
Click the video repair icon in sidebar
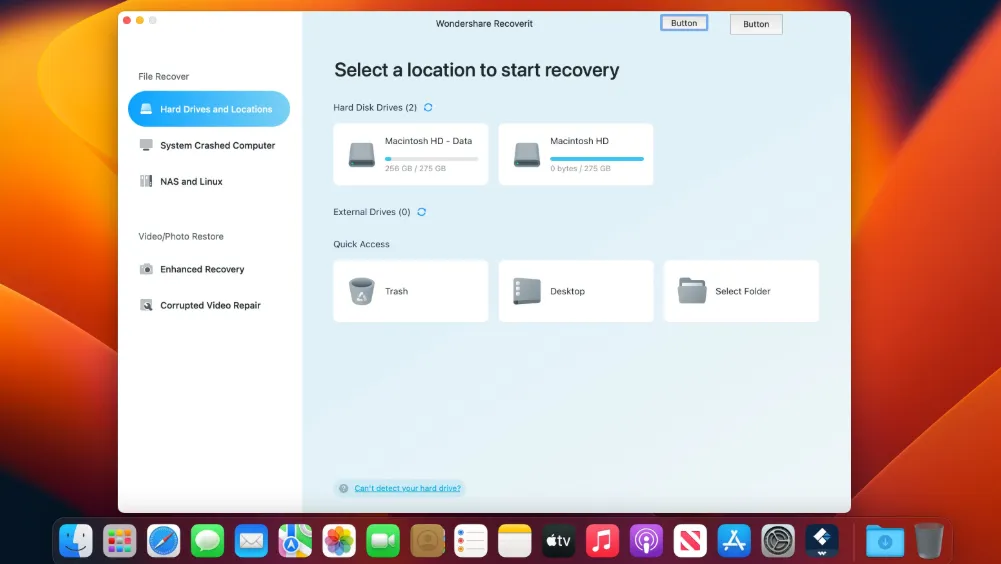(x=146, y=305)
